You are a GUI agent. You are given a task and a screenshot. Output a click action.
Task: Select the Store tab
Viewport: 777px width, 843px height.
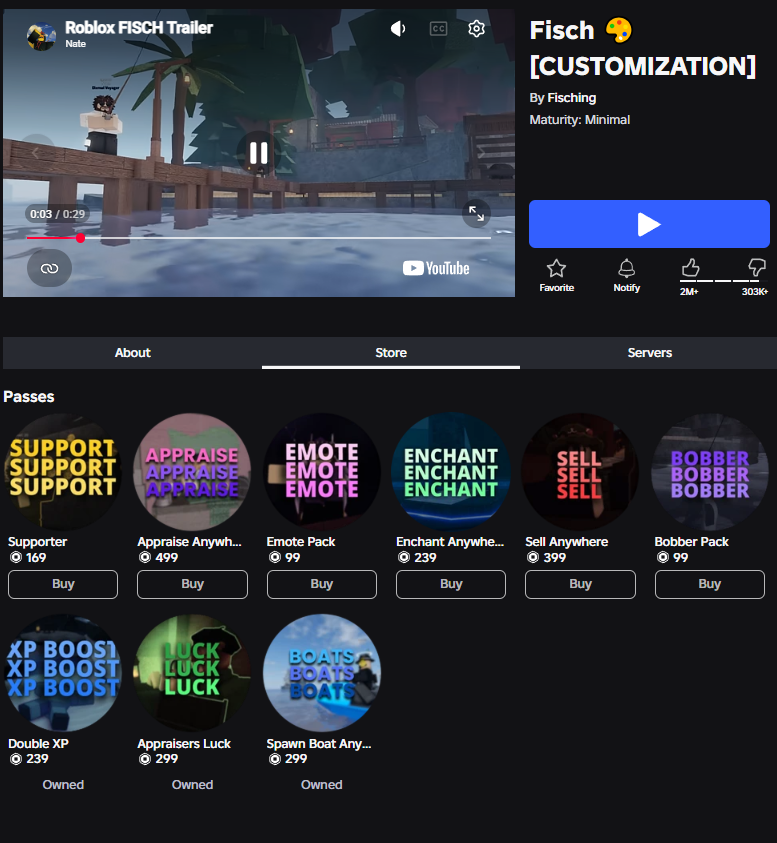point(391,353)
